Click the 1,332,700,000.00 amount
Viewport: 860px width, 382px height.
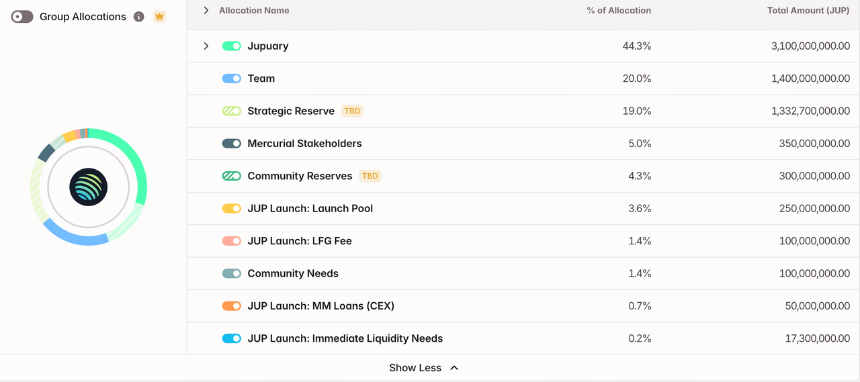(x=811, y=111)
